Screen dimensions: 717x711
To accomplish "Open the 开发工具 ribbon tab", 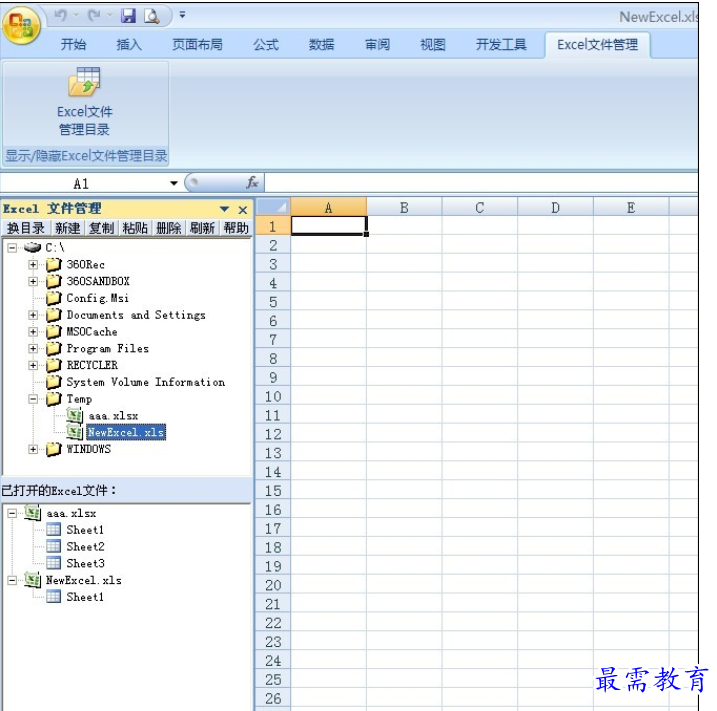I will tap(501, 44).
